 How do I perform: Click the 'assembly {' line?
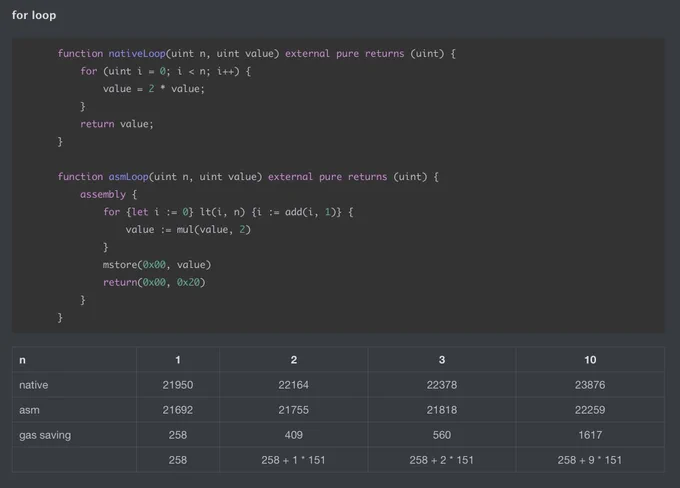click(108, 194)
